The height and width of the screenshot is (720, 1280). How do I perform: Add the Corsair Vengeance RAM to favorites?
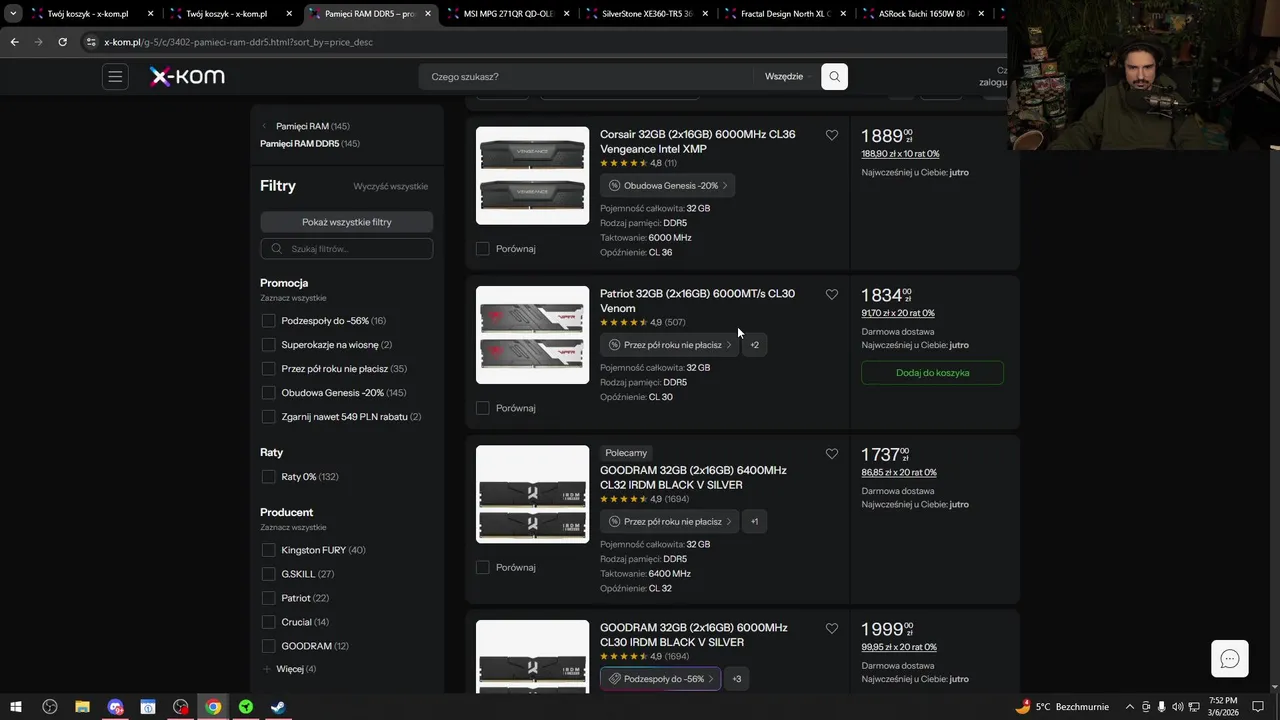click(x=831, y=135)
